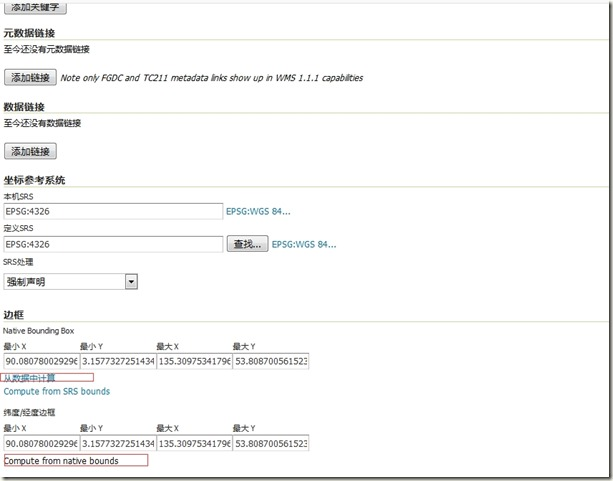The image size is (613, 481).
Task: Click 添加链接 button under 数据链接
Action: pos(30,151)
